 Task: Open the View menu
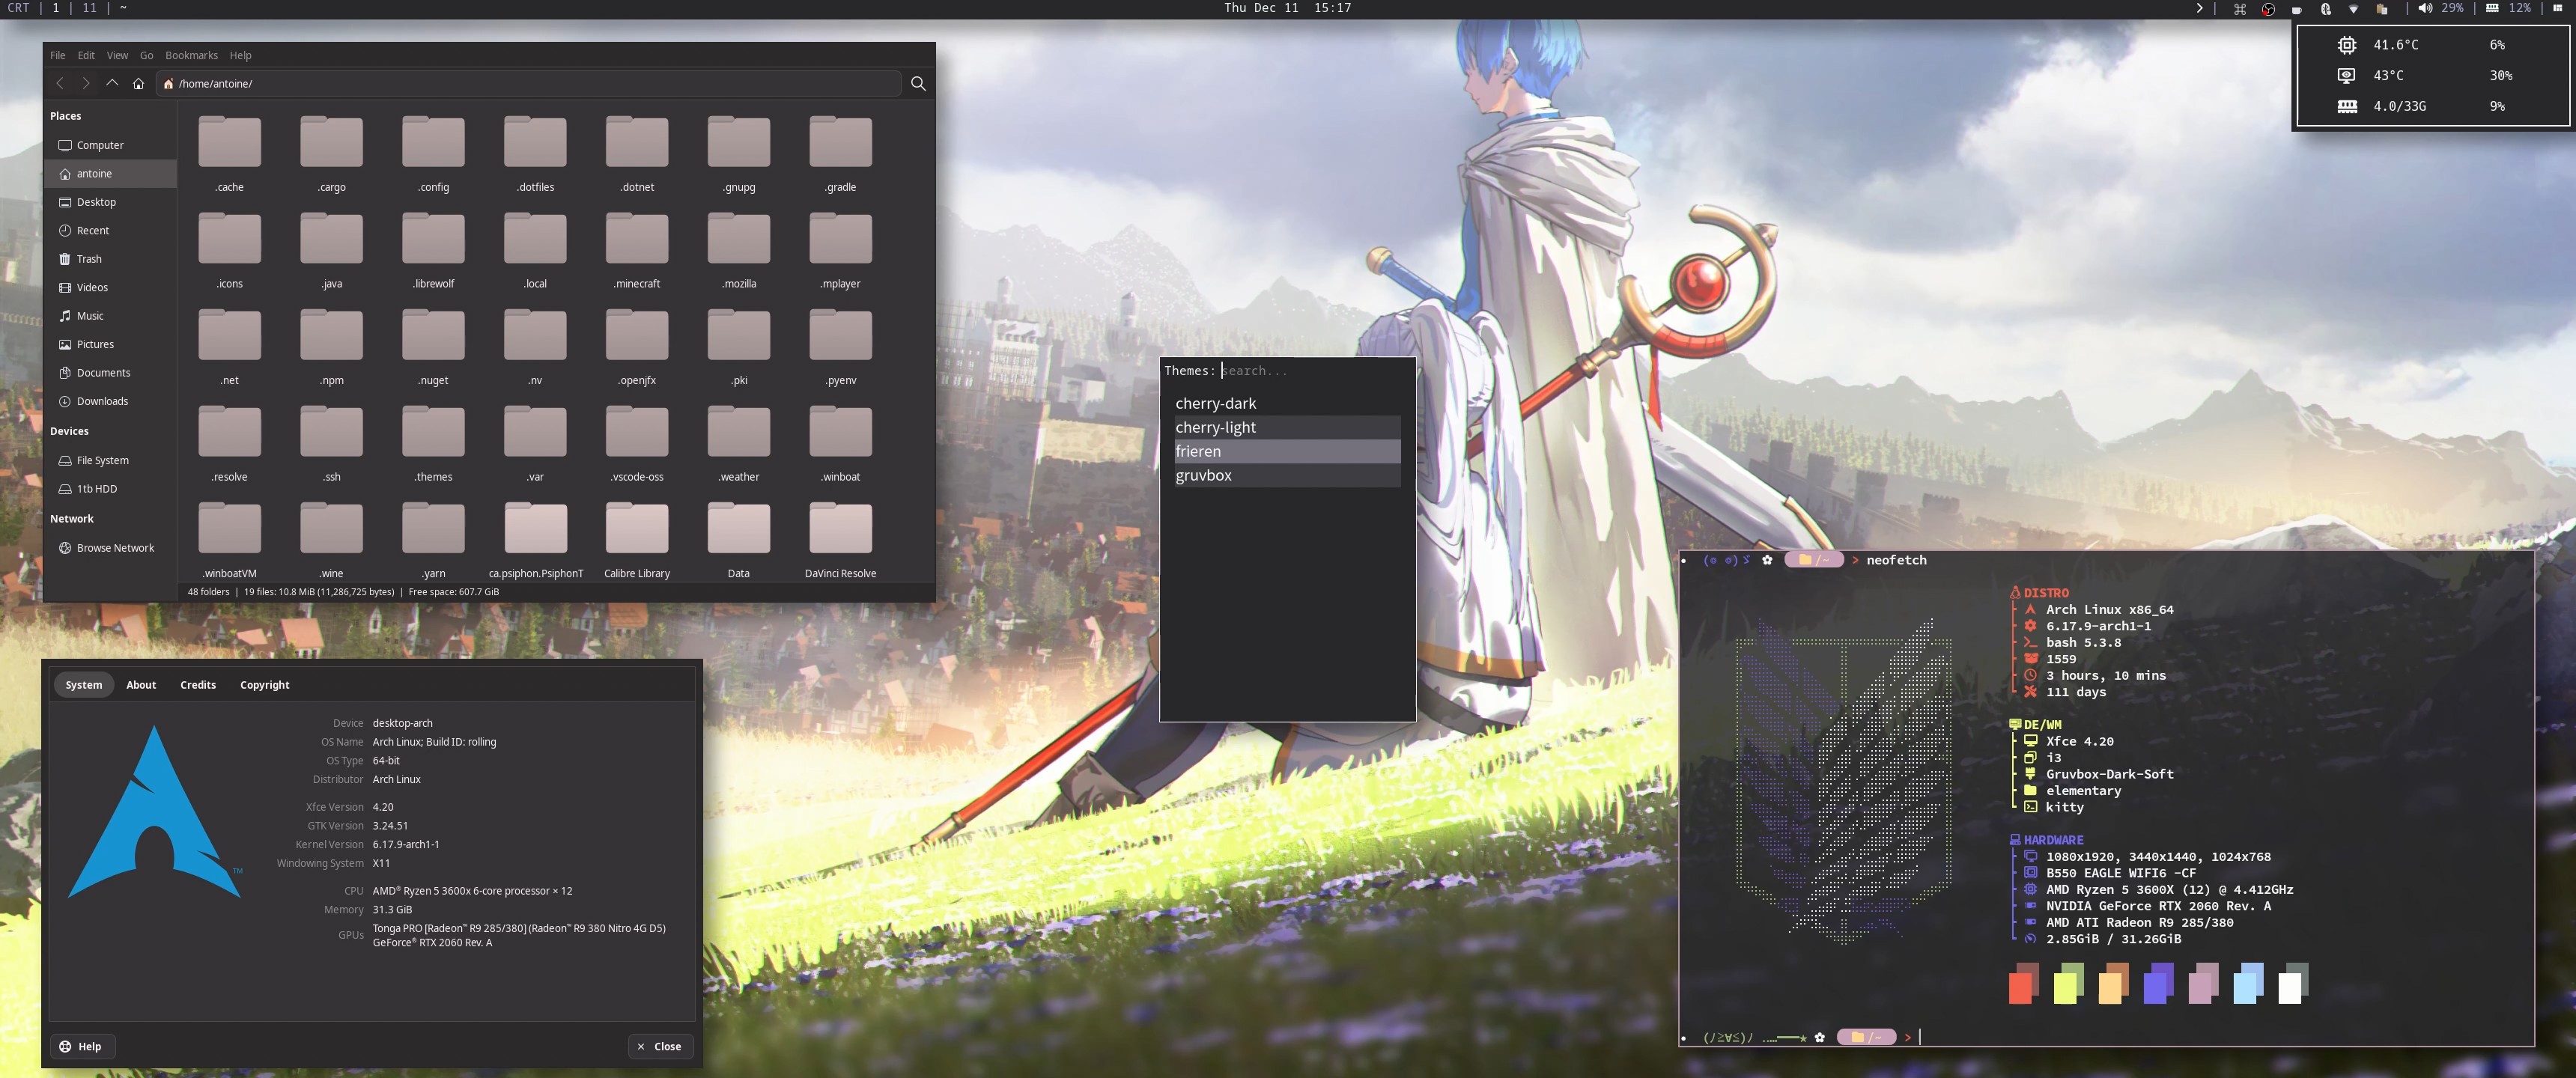(118, 56)
